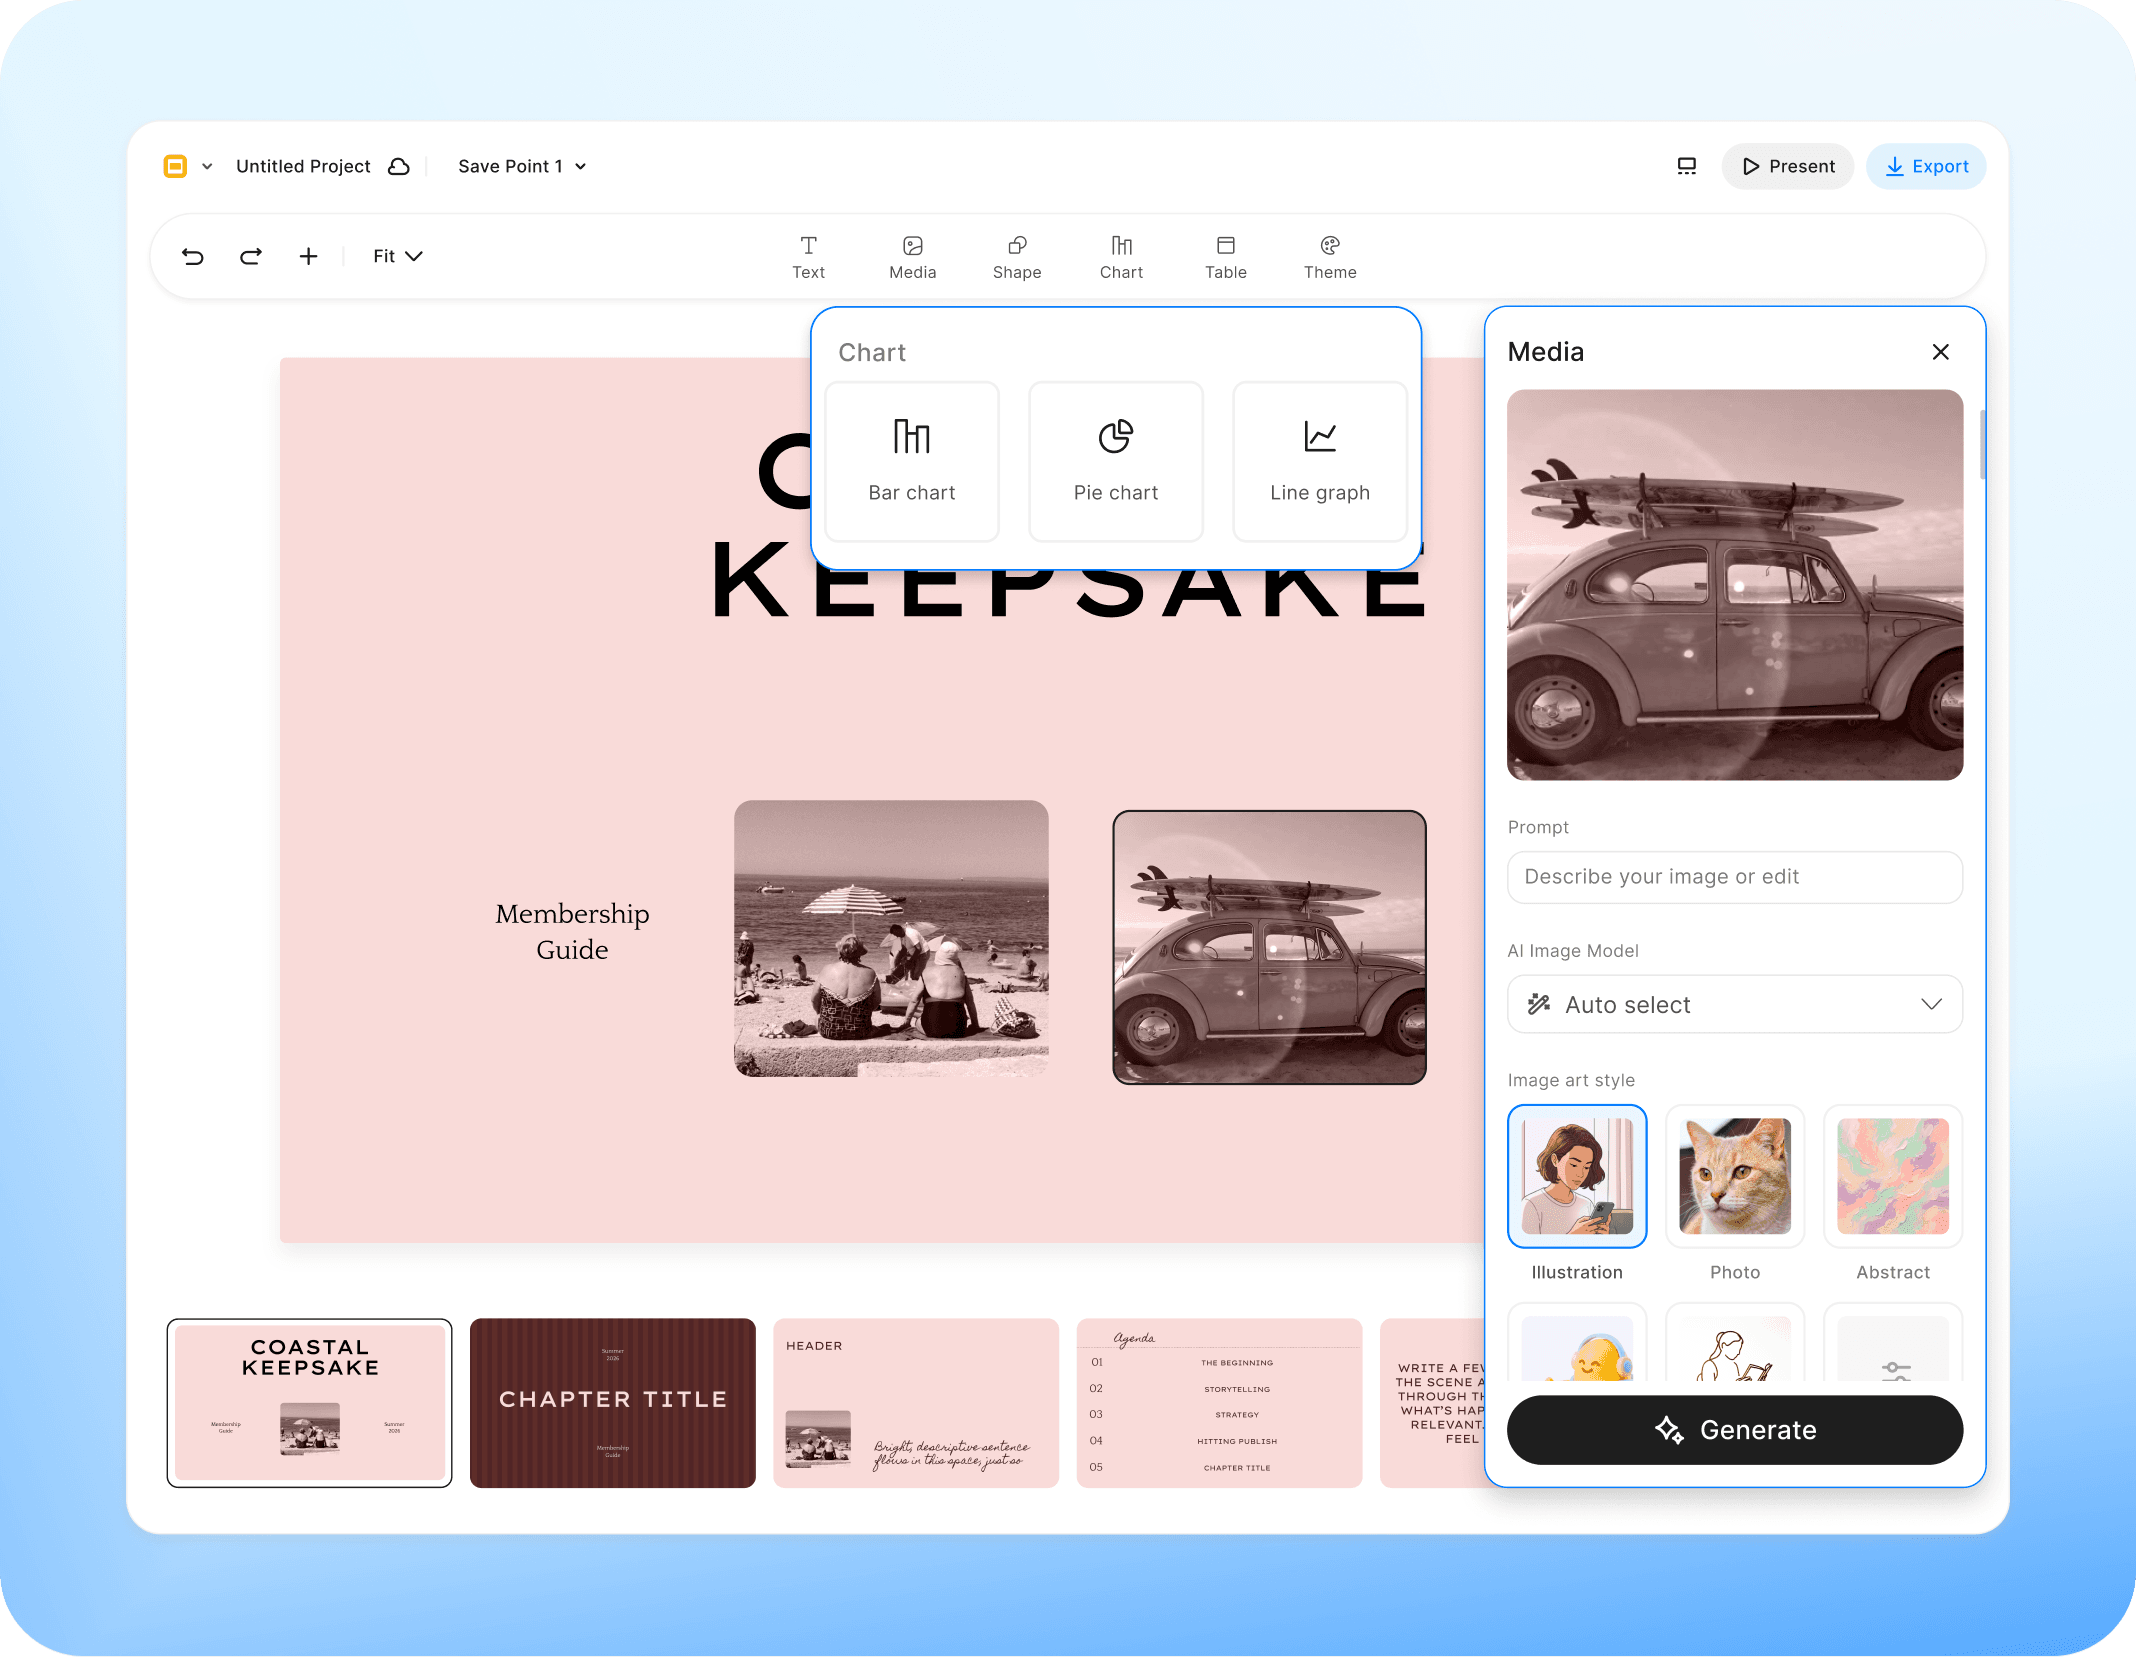Open the Save Point 1 dropdown
Image resolution: width=2136 pixels, height=1657 pixels.
pos(521,166)
